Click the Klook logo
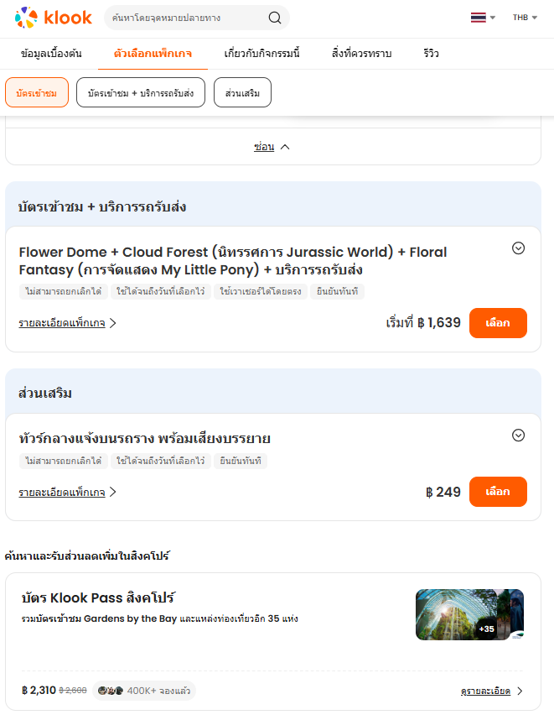Image resolution: width=554 pixels, height=720 pixels. [53, 17]
